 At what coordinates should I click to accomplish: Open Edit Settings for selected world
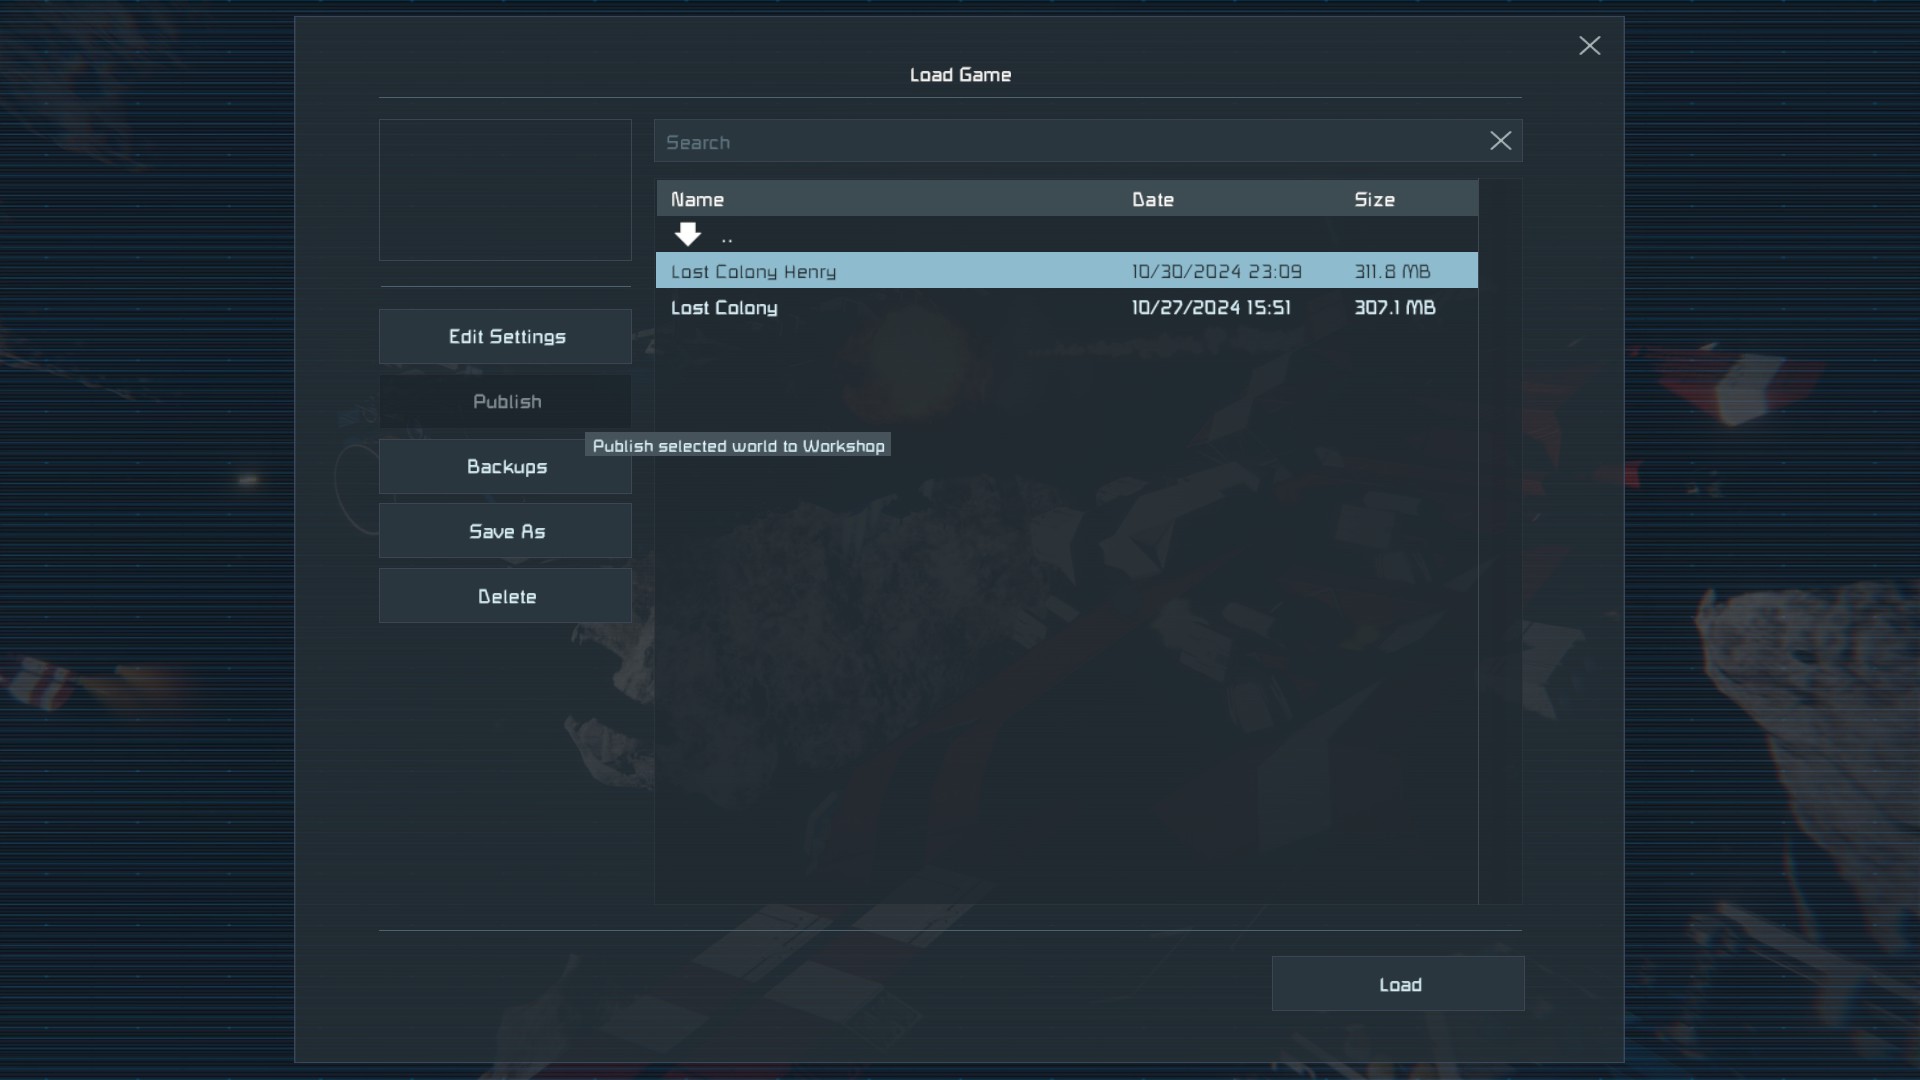[x=505, y=337]
